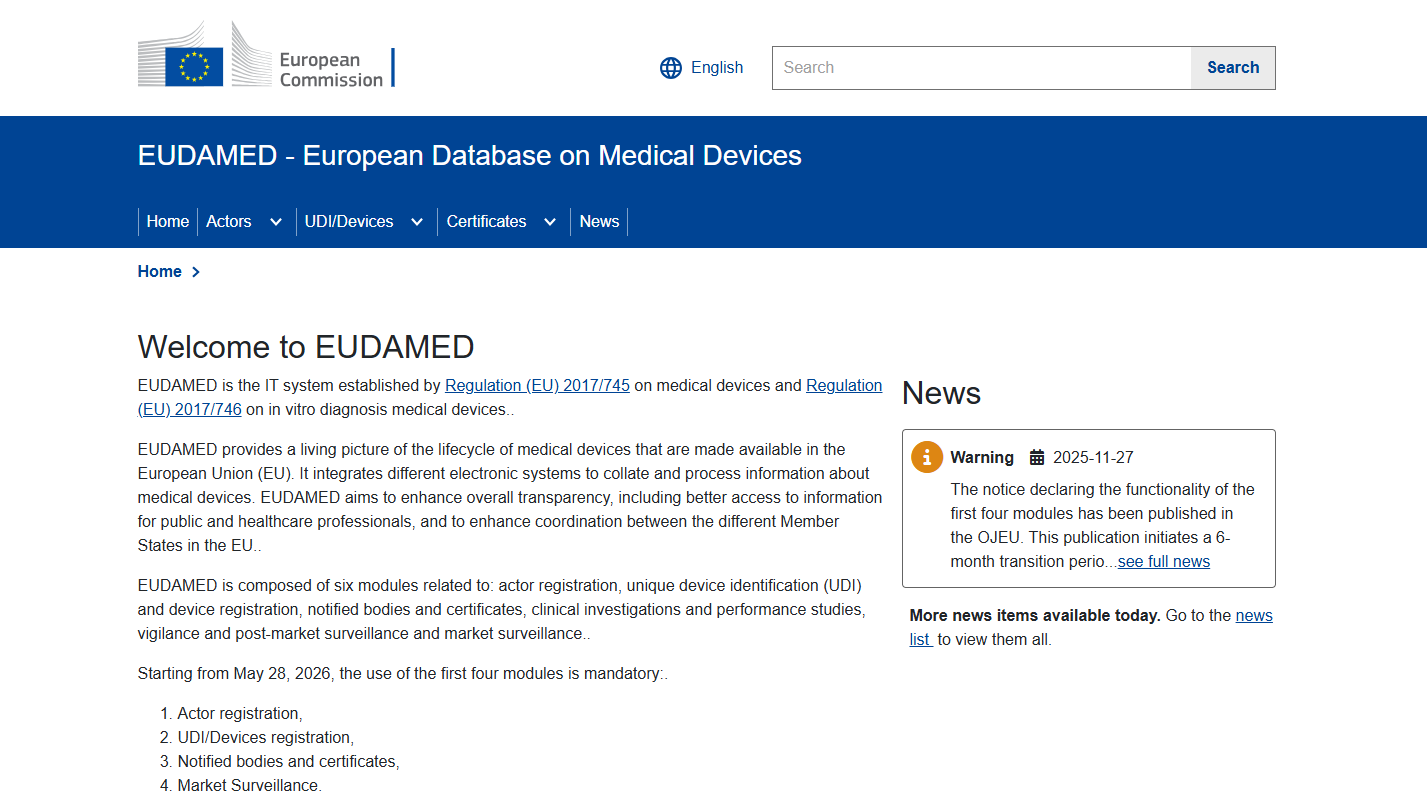Click the EUDAMED site title in banner
Viewport: 1427px width, 809px height.
[x=470, y=156]
